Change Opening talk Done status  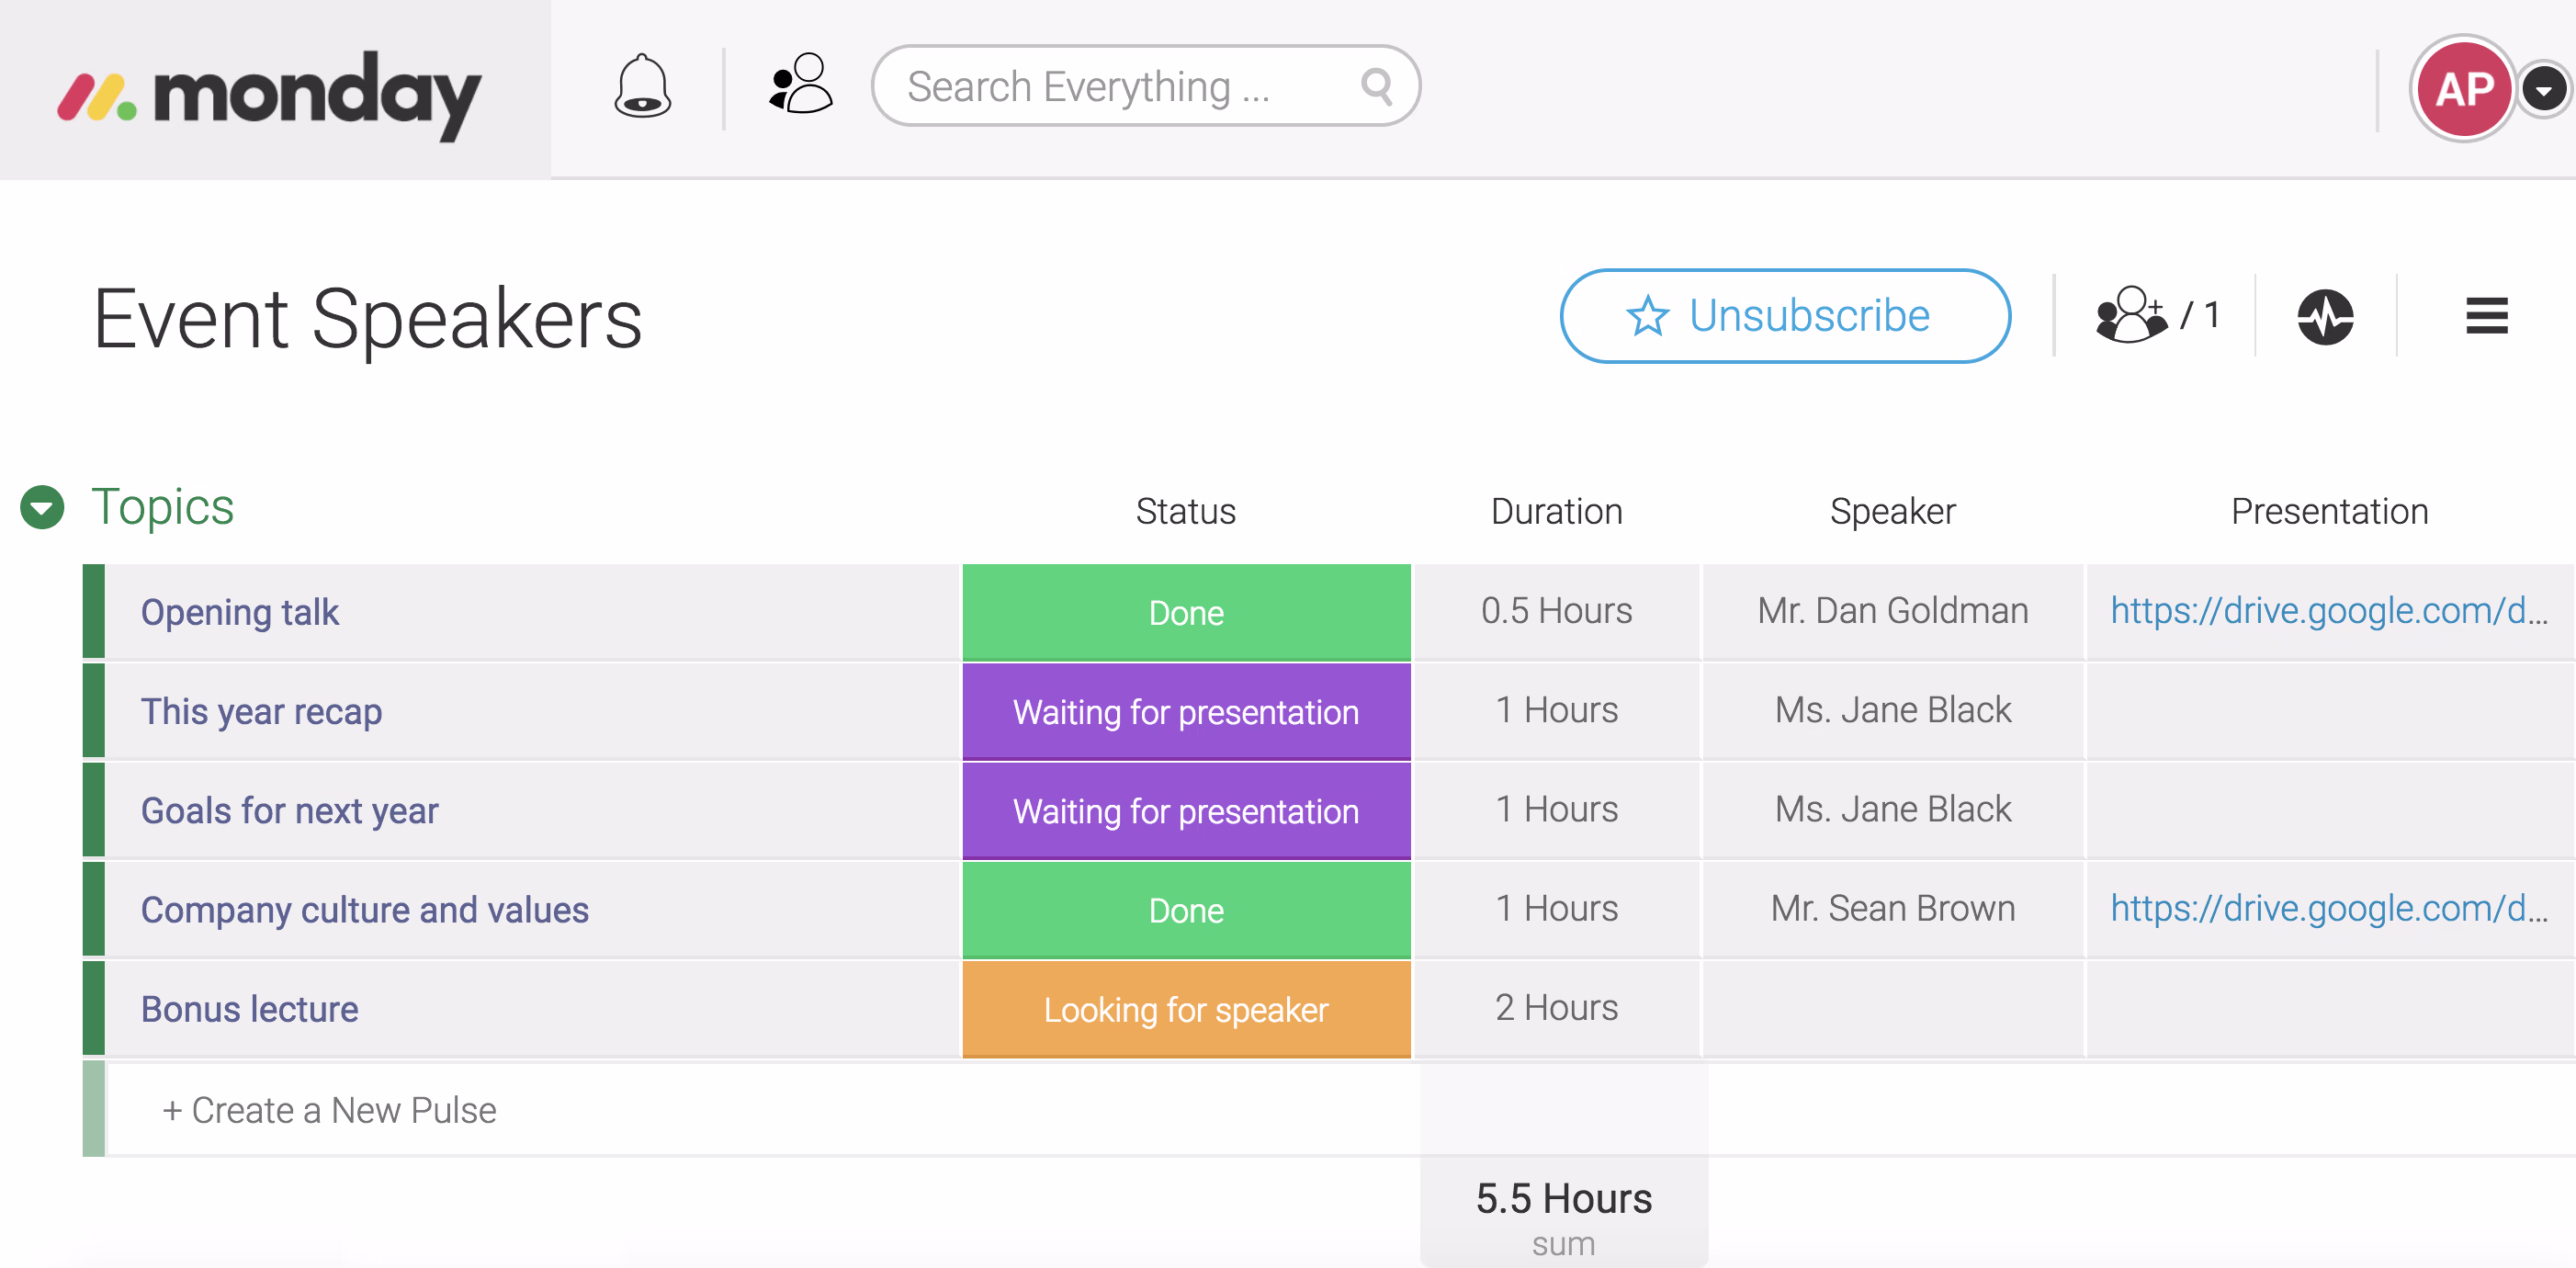coord(1186,612)
